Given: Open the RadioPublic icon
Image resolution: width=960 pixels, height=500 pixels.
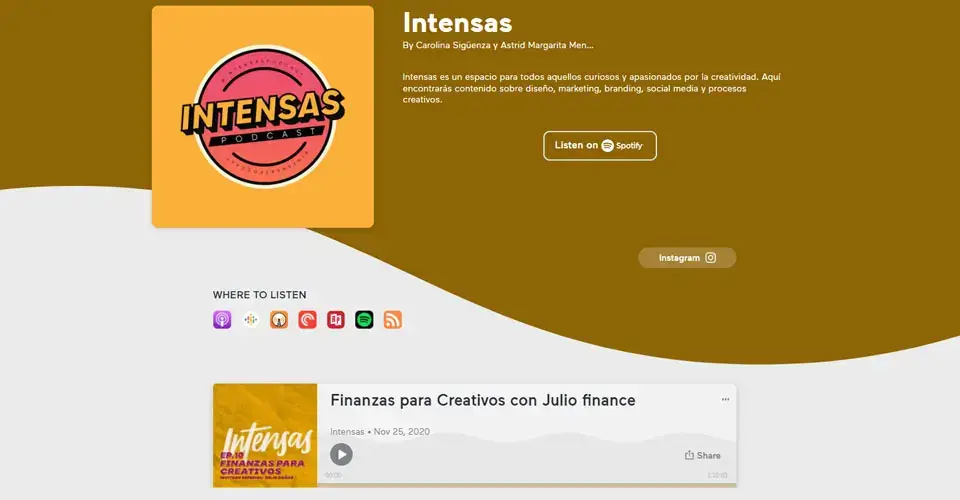Looking at the screenshot, I should click(336, 319).
